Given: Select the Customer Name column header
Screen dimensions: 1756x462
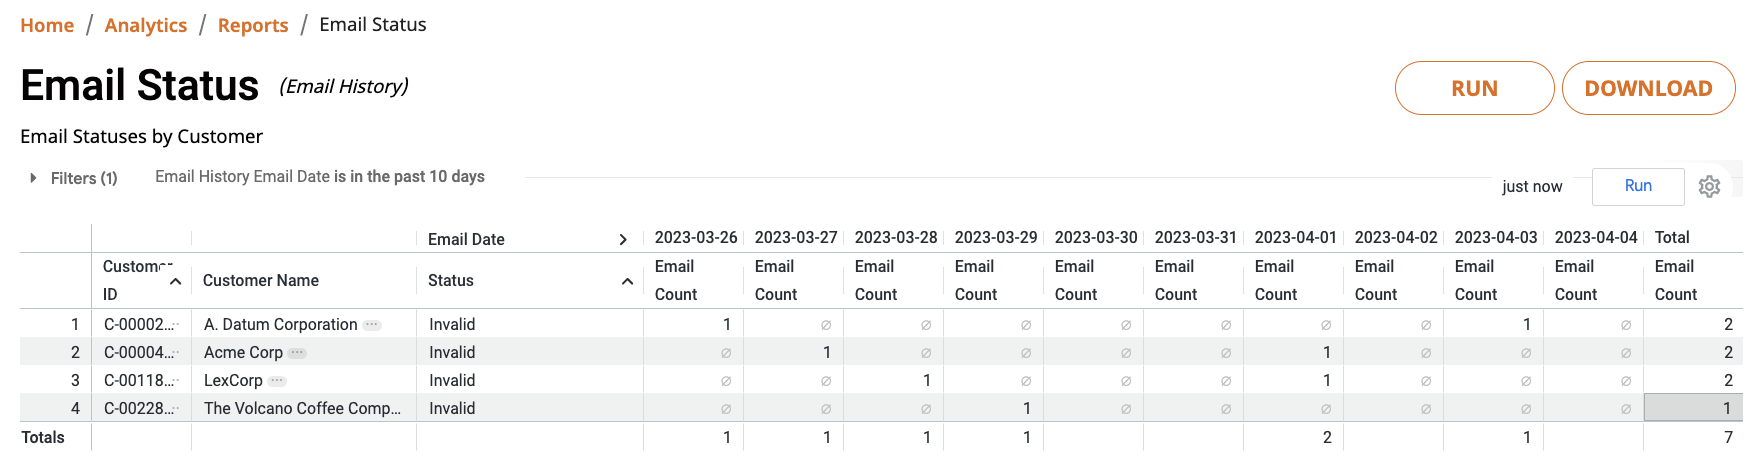Looking at the screenshot, I should point(261,281).
